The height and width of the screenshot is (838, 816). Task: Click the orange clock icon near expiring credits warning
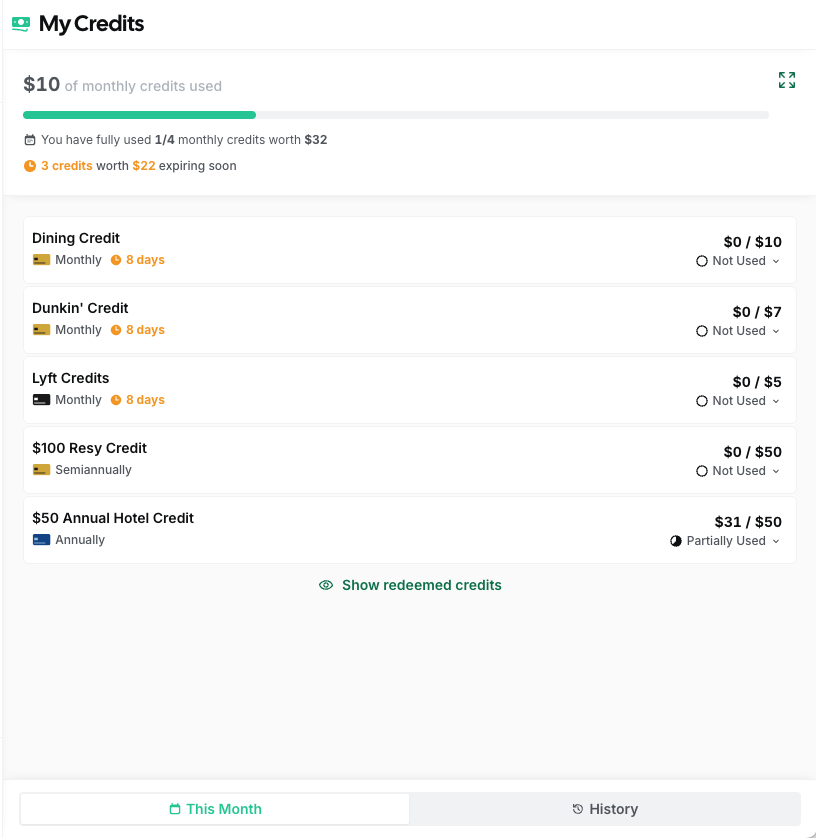[x=29, y=166]
